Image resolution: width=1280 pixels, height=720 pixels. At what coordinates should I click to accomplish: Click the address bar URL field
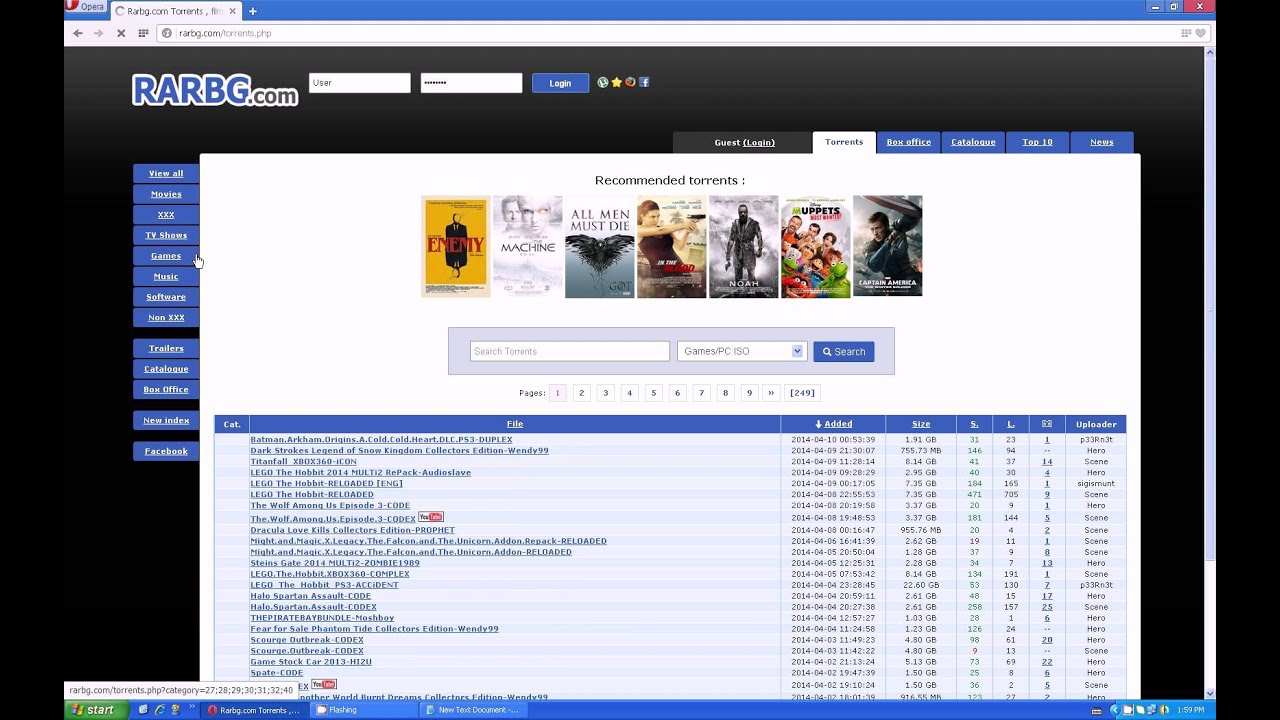[670, 33]
